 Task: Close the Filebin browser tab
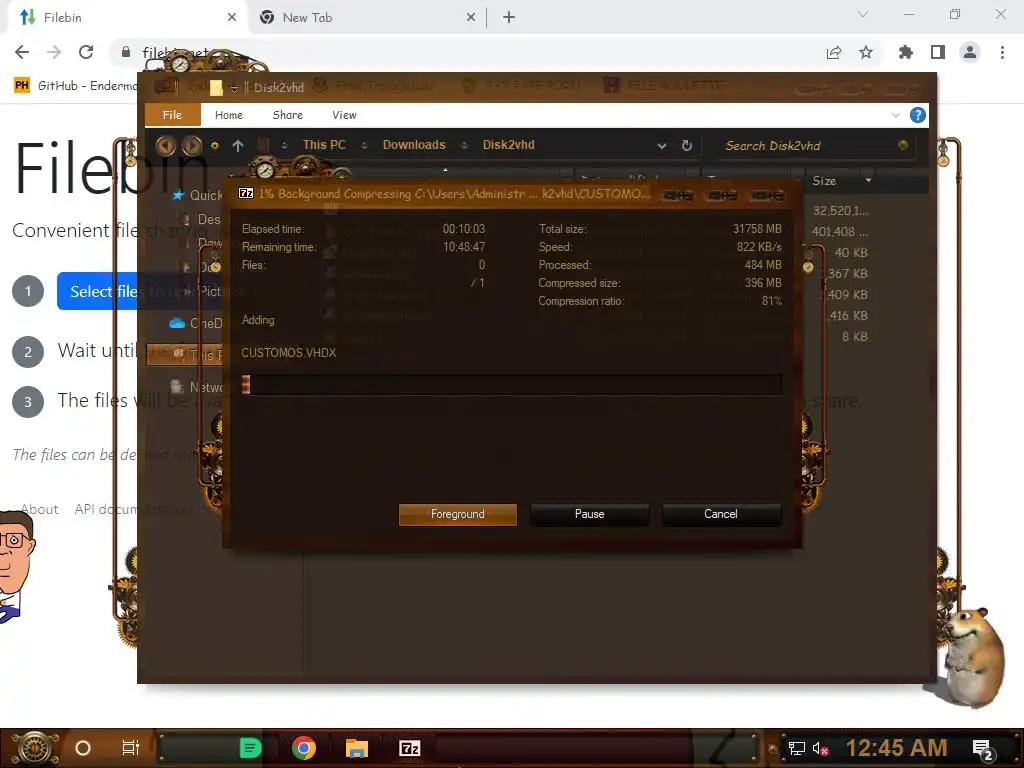click(232, 18)
